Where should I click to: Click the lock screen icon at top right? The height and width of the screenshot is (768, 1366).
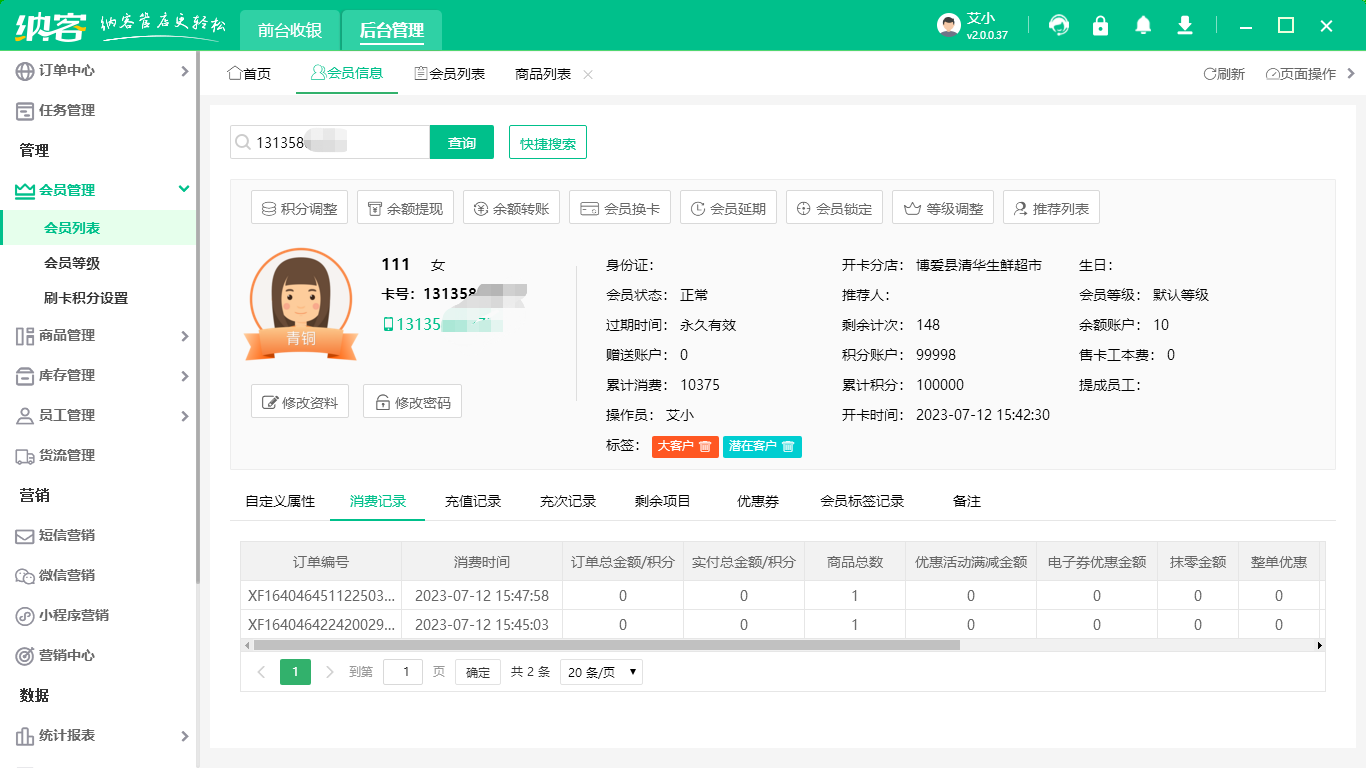point(1100,23)
